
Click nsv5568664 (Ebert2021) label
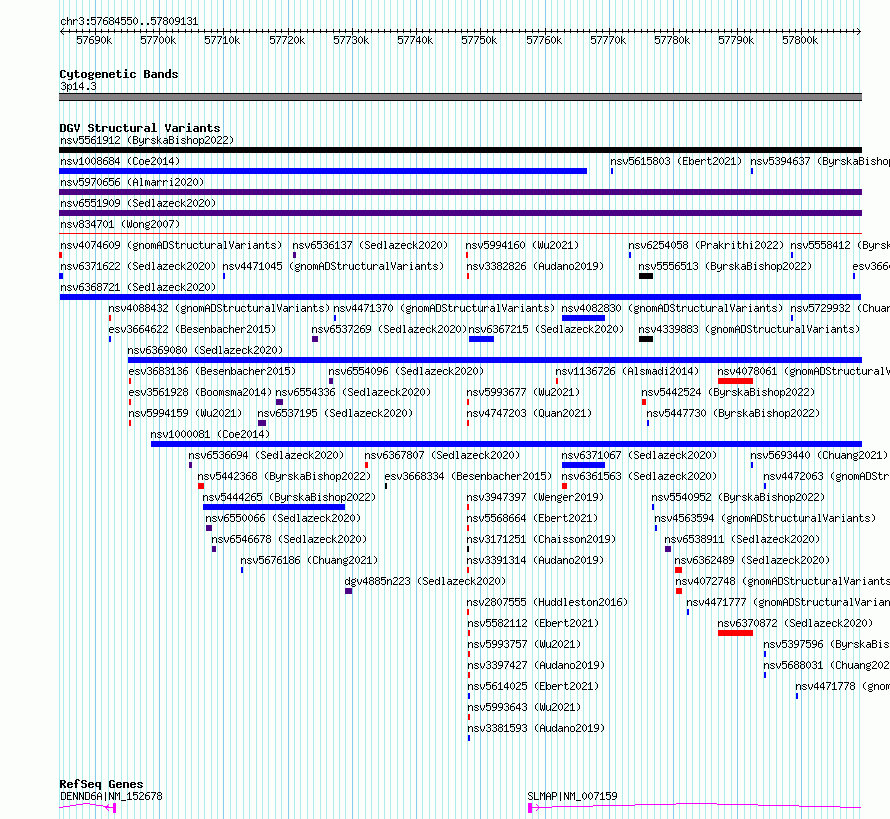pos(532,518)
